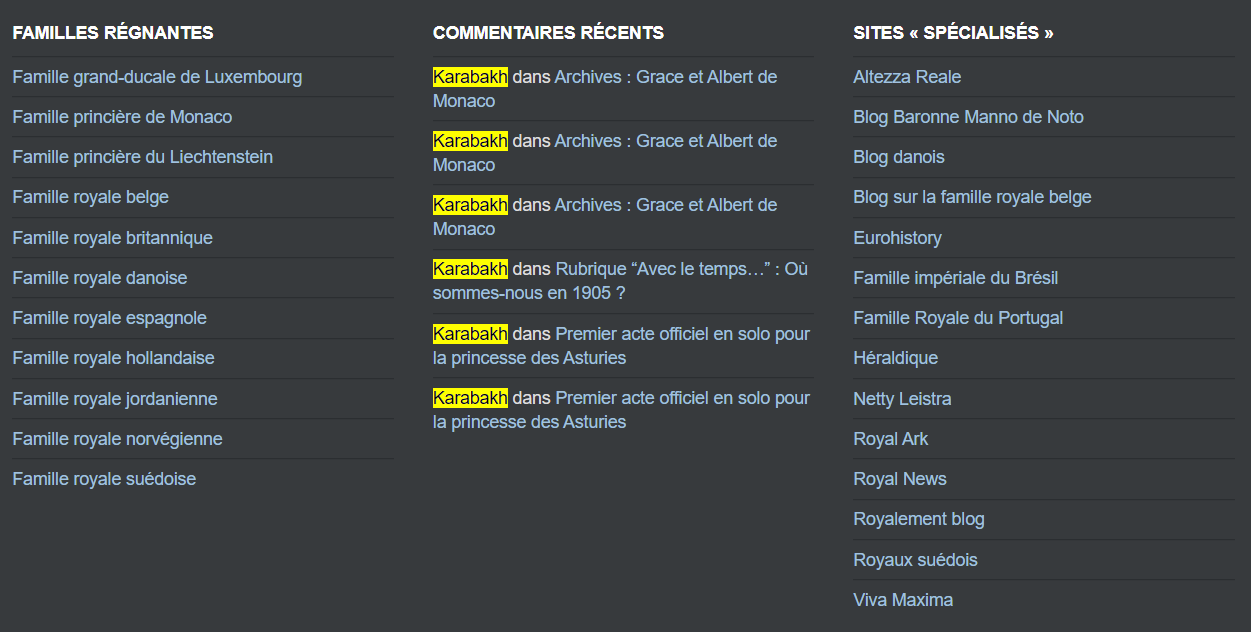Viewport: 1251px width, 632px height.
Task: Open Famille royale danoise link
Action: click(x=99, y=278)
